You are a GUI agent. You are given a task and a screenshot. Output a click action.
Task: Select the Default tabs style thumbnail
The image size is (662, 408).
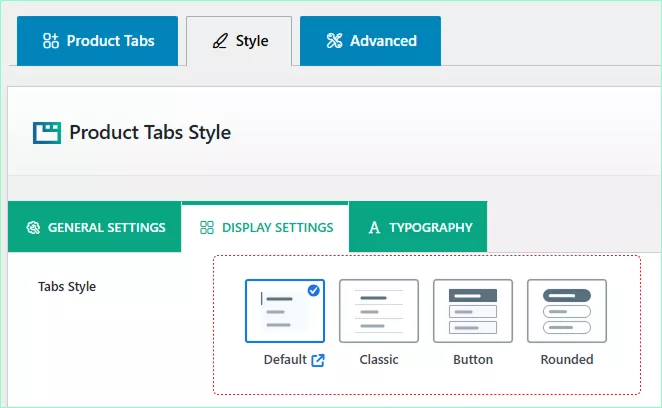coord(284,311)
